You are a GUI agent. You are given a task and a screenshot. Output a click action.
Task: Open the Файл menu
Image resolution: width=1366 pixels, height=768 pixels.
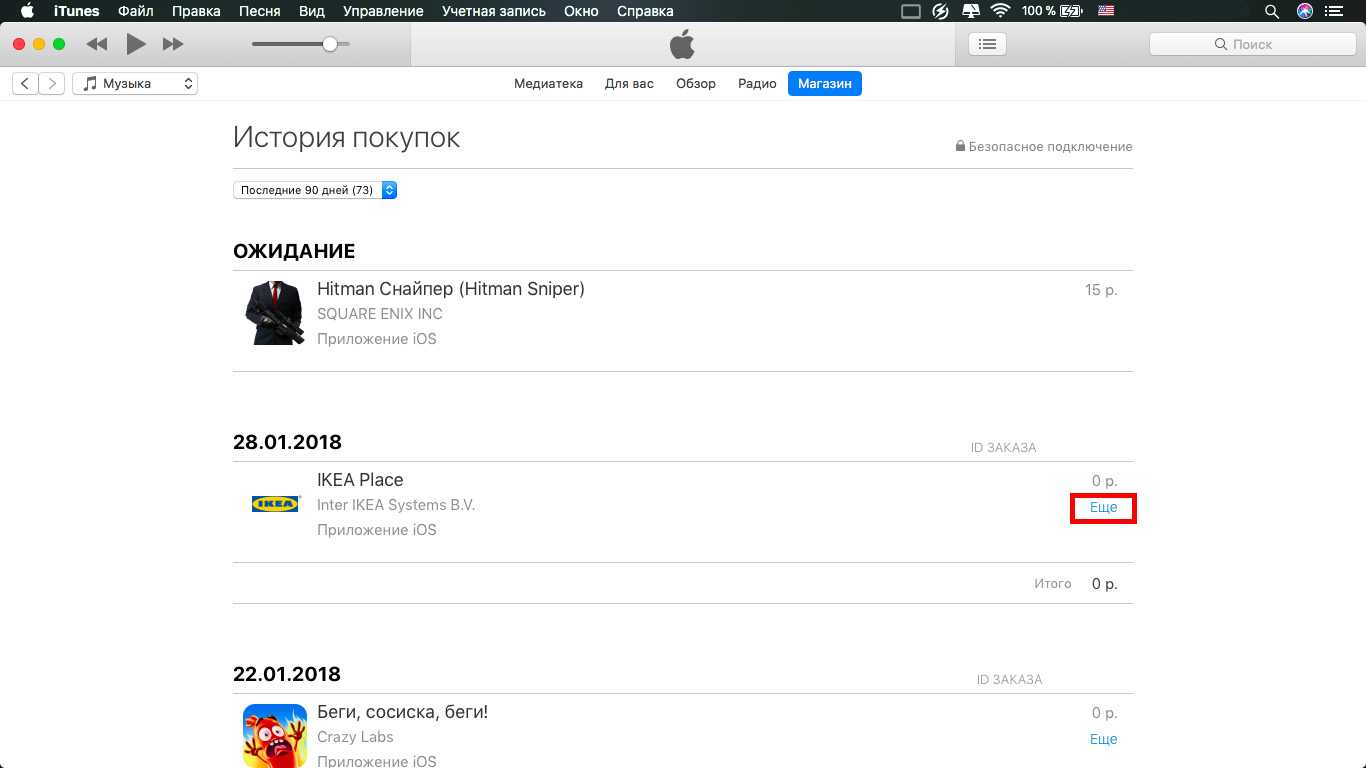135,11
